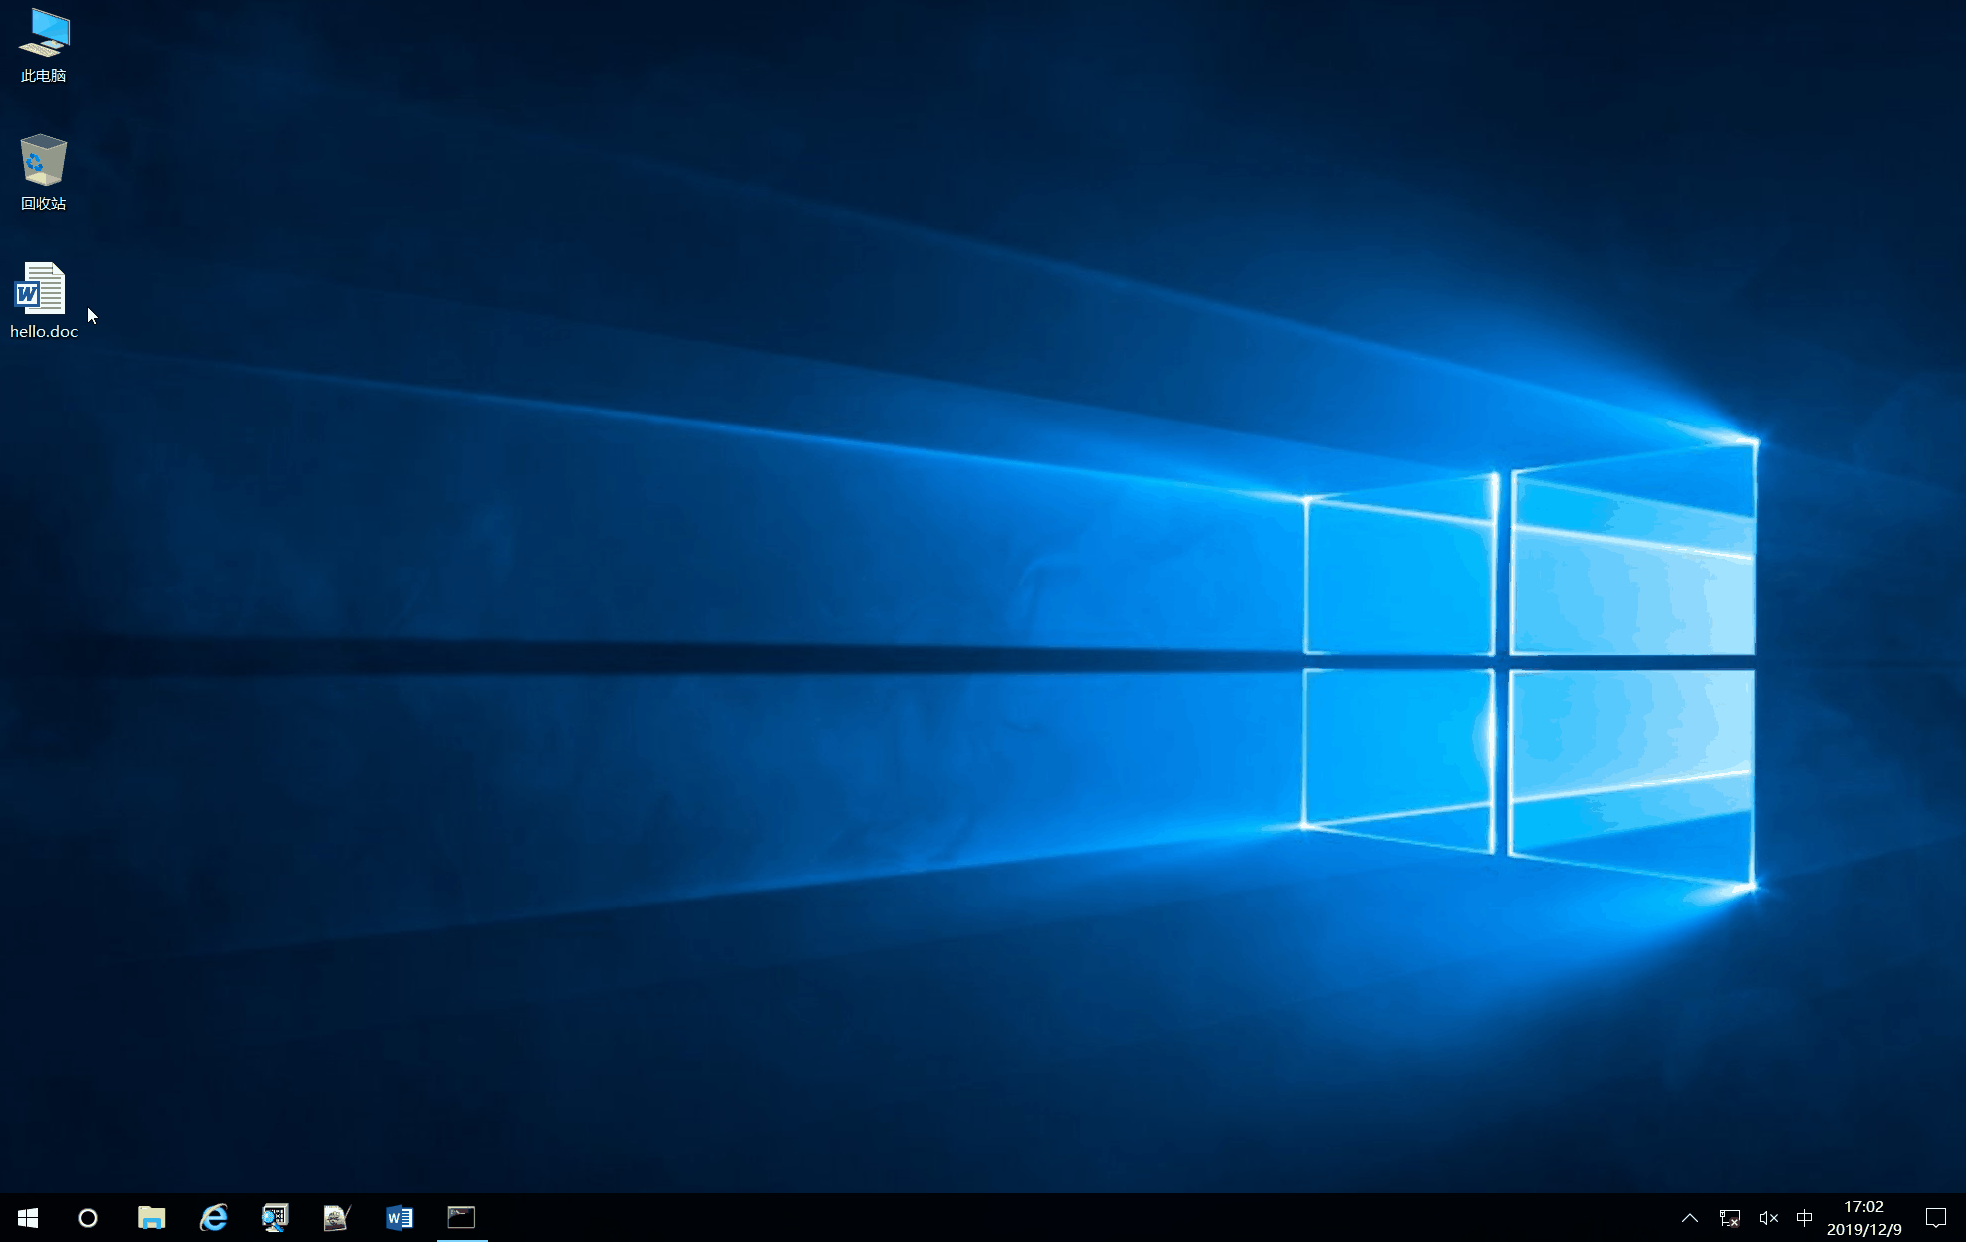Open the clock showing 17:02 2019/12/9
The height and width of the screenshot is (1242, 1966).
pos(1864,1217)
